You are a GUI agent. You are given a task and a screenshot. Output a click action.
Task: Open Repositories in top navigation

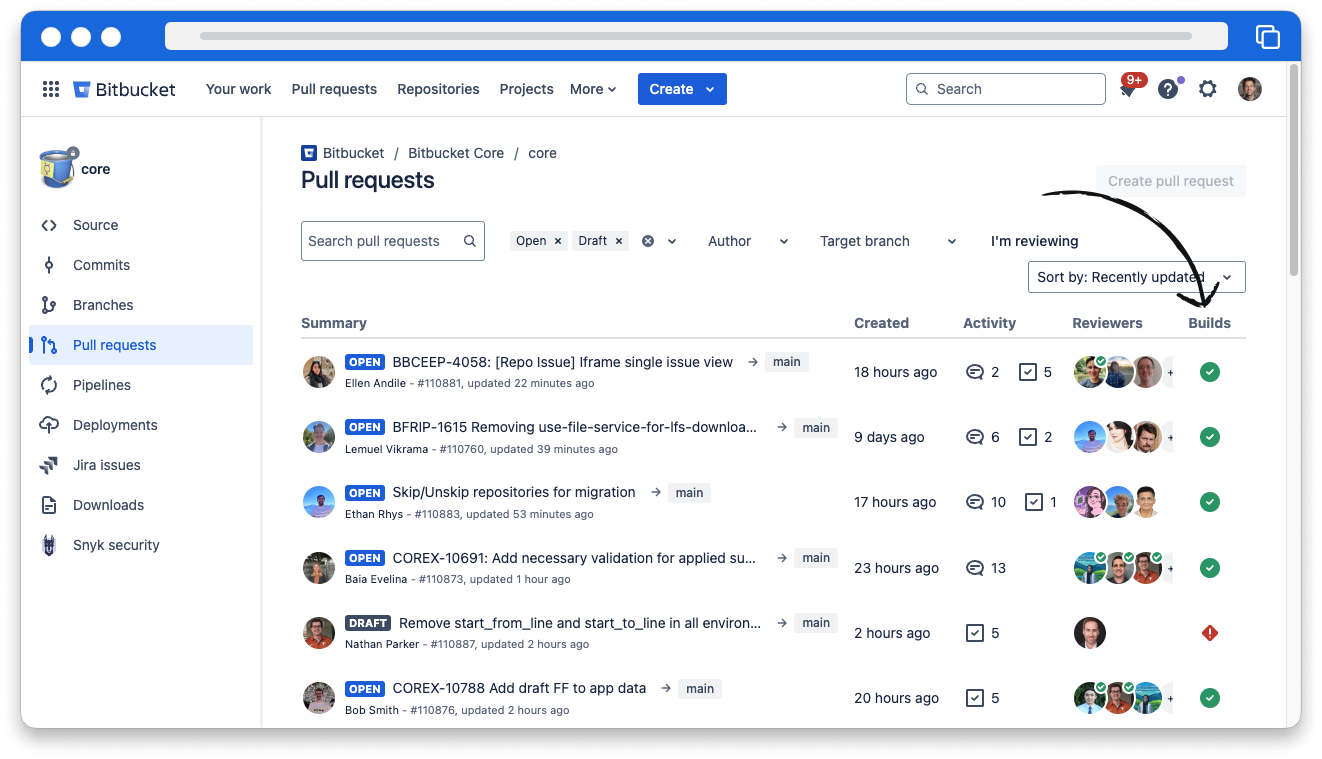438,89
